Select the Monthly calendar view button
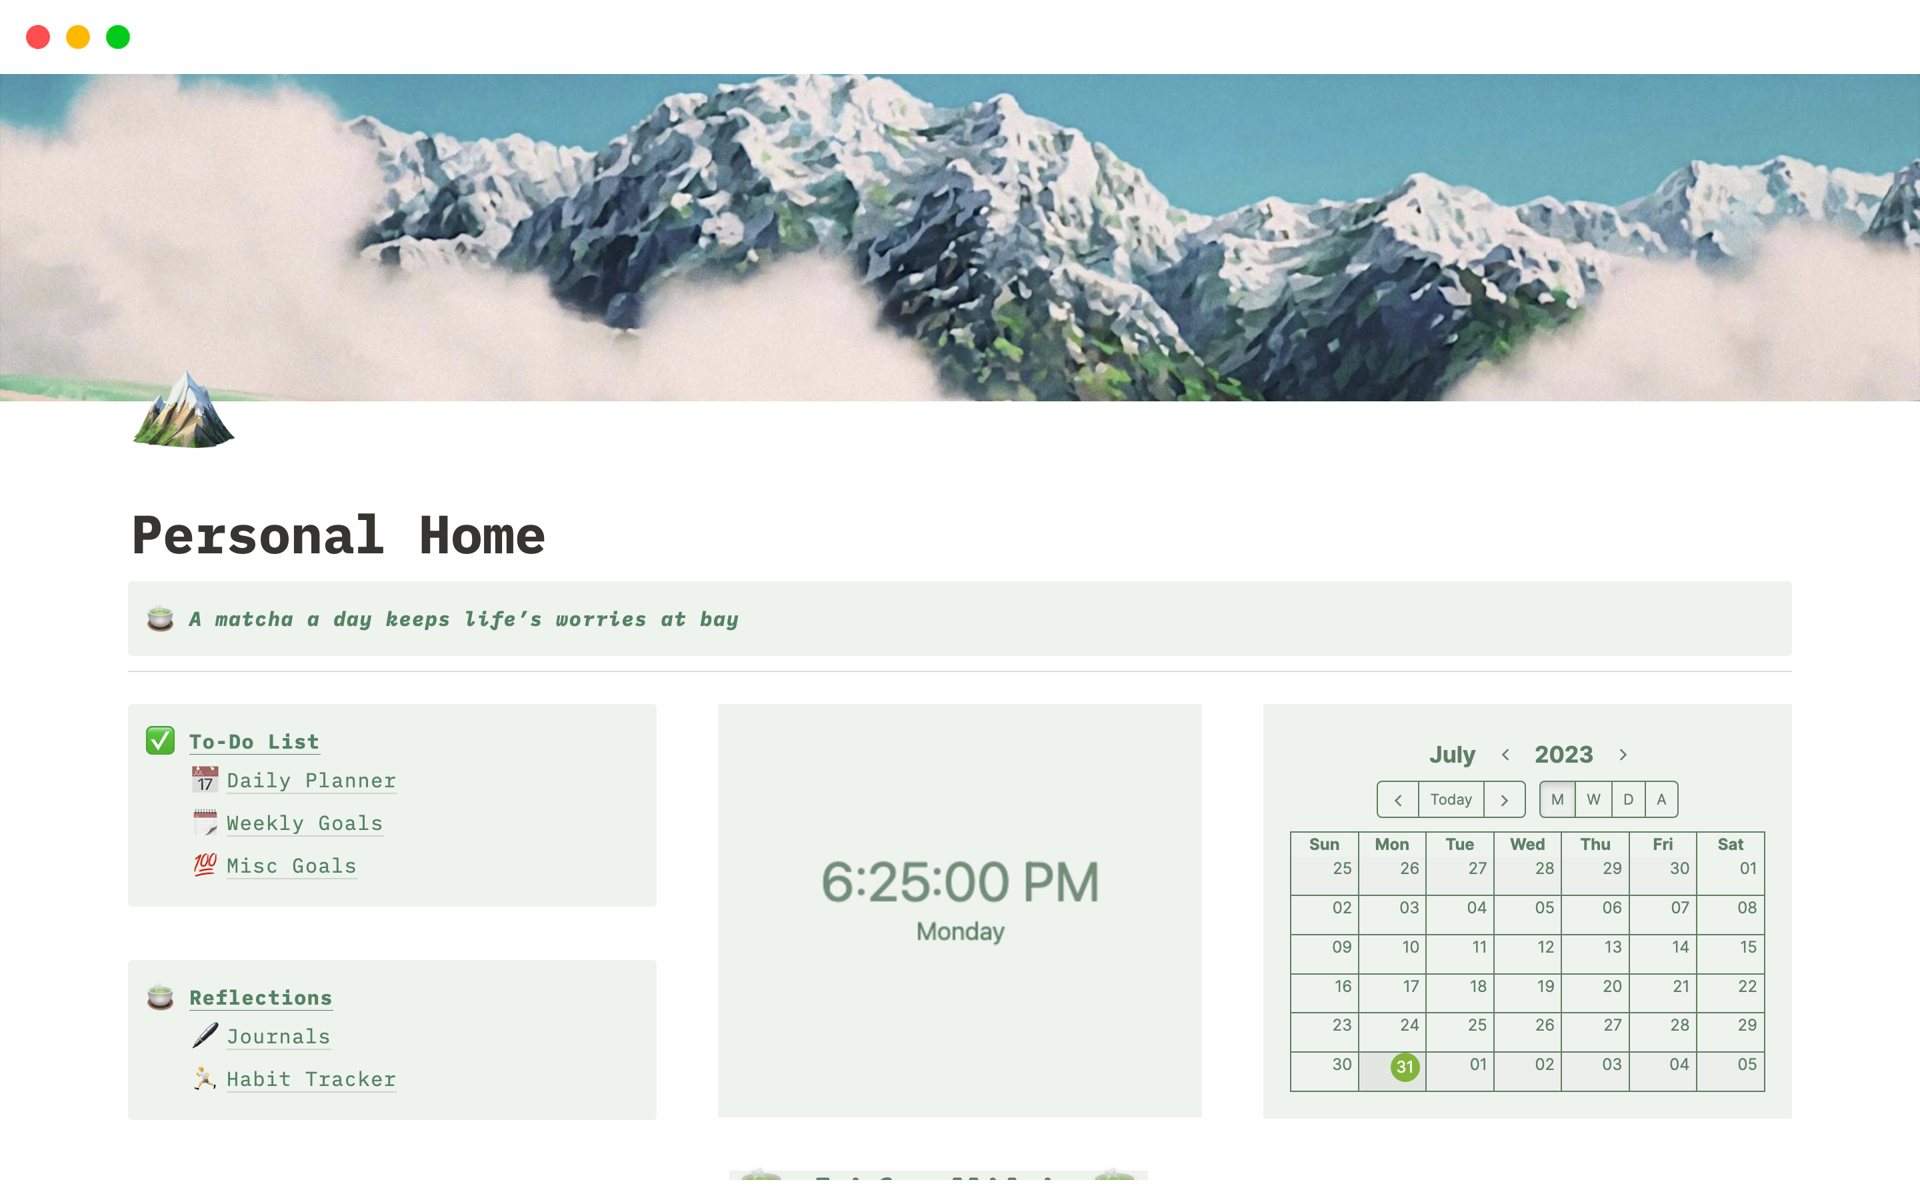The image size is (1920, 1200). [1556, 799]
